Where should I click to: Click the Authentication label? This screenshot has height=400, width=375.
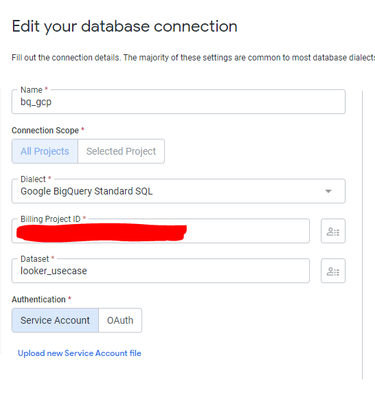pyautogui.click(x=39, y=299)
